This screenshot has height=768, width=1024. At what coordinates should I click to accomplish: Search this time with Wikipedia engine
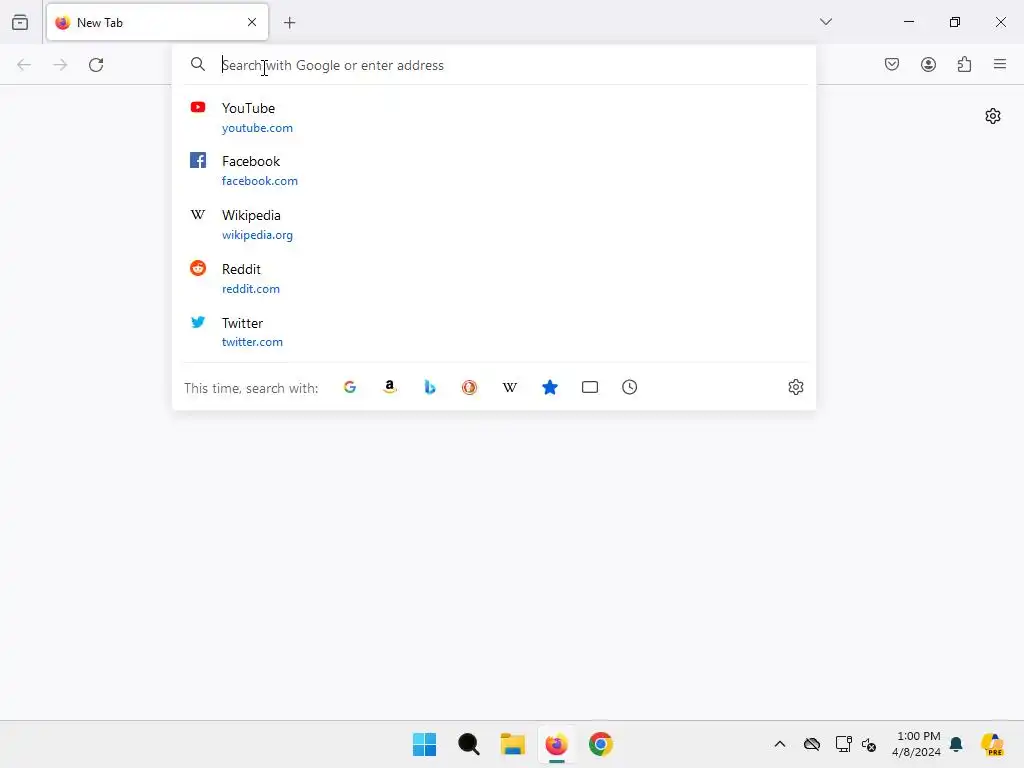(509, 387)
